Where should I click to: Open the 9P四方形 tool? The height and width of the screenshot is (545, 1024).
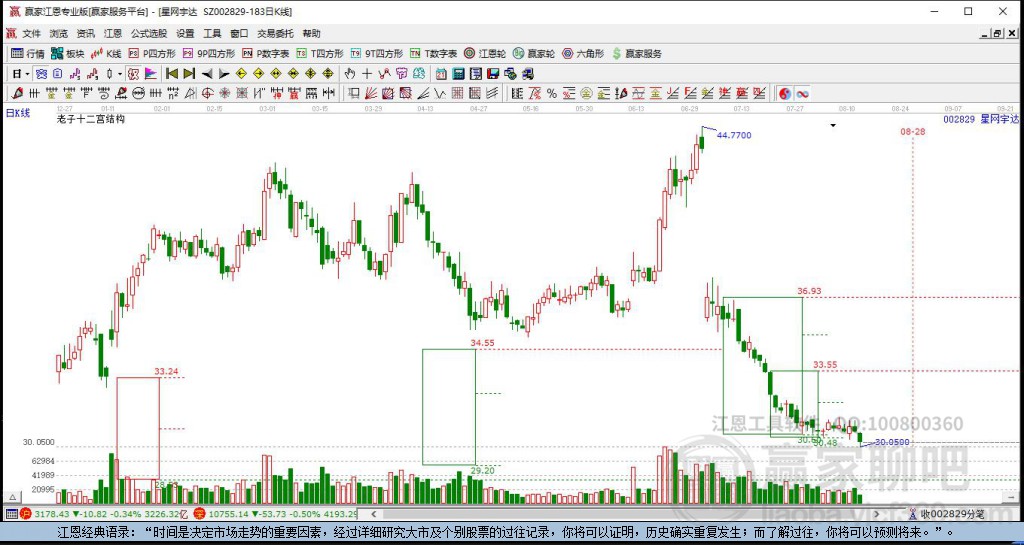(209, 54)
